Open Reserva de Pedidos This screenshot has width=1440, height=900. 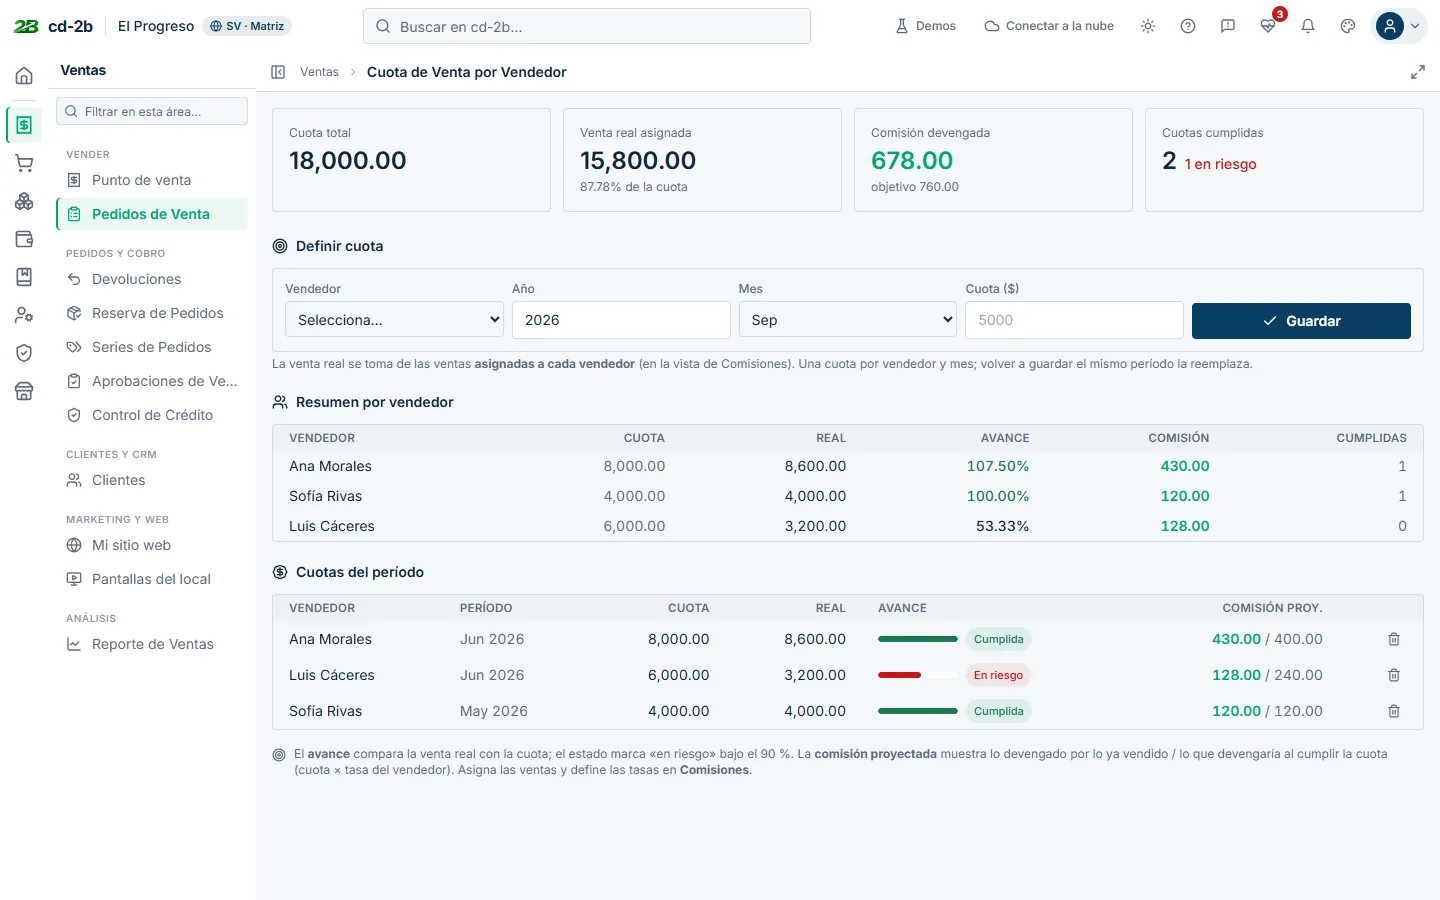click(152, 313)
